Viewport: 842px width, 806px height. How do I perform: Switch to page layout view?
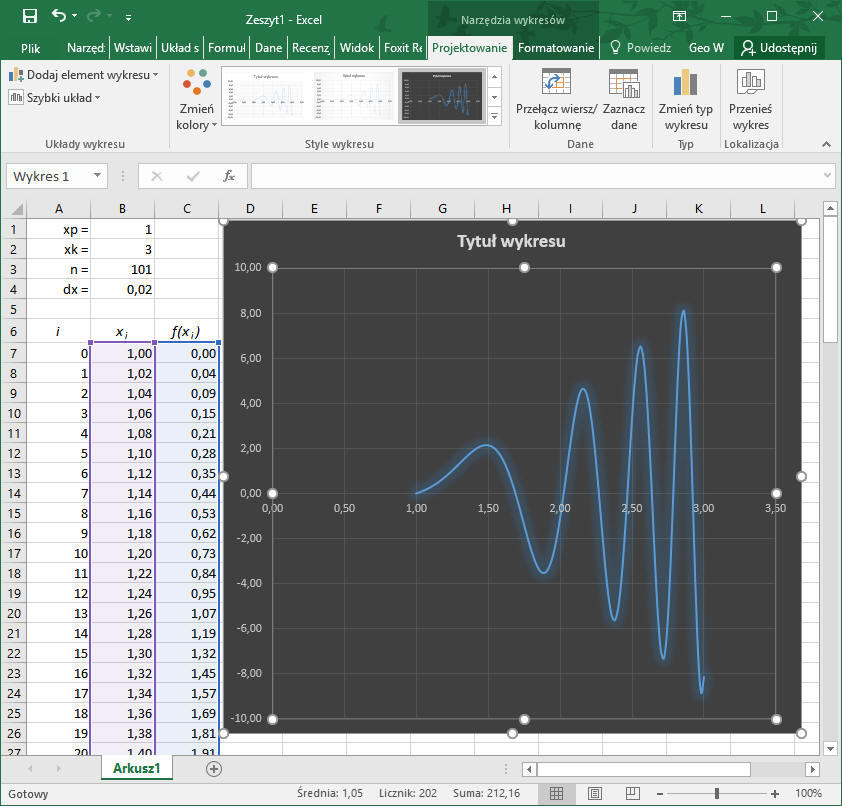(x=594, y=793)
